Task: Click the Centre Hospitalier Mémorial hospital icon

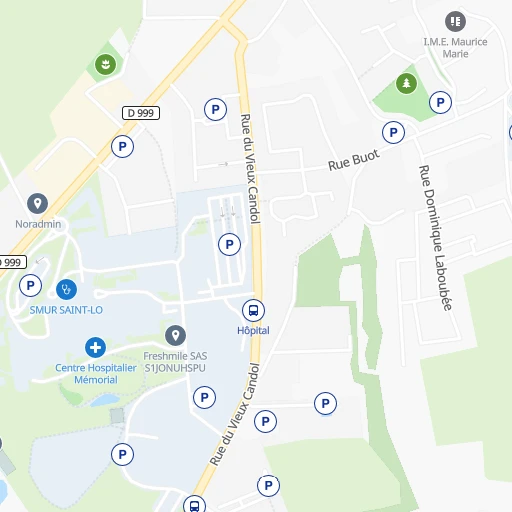Action: tap(95, 347)
